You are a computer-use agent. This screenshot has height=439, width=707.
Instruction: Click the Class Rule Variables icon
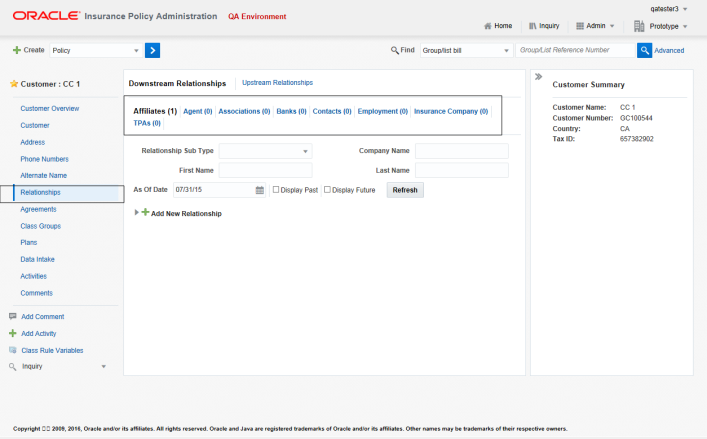[x=13, y=350]
